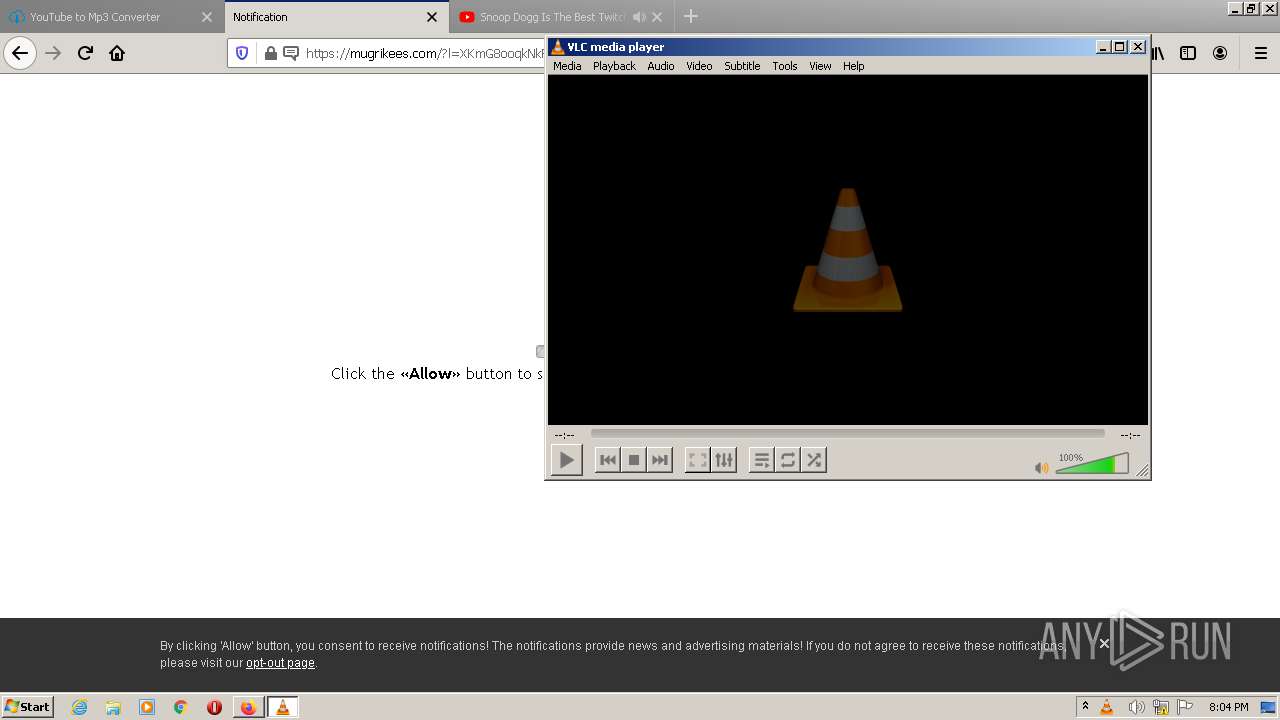Launch Chrome from taskbar

coord(180,707)
